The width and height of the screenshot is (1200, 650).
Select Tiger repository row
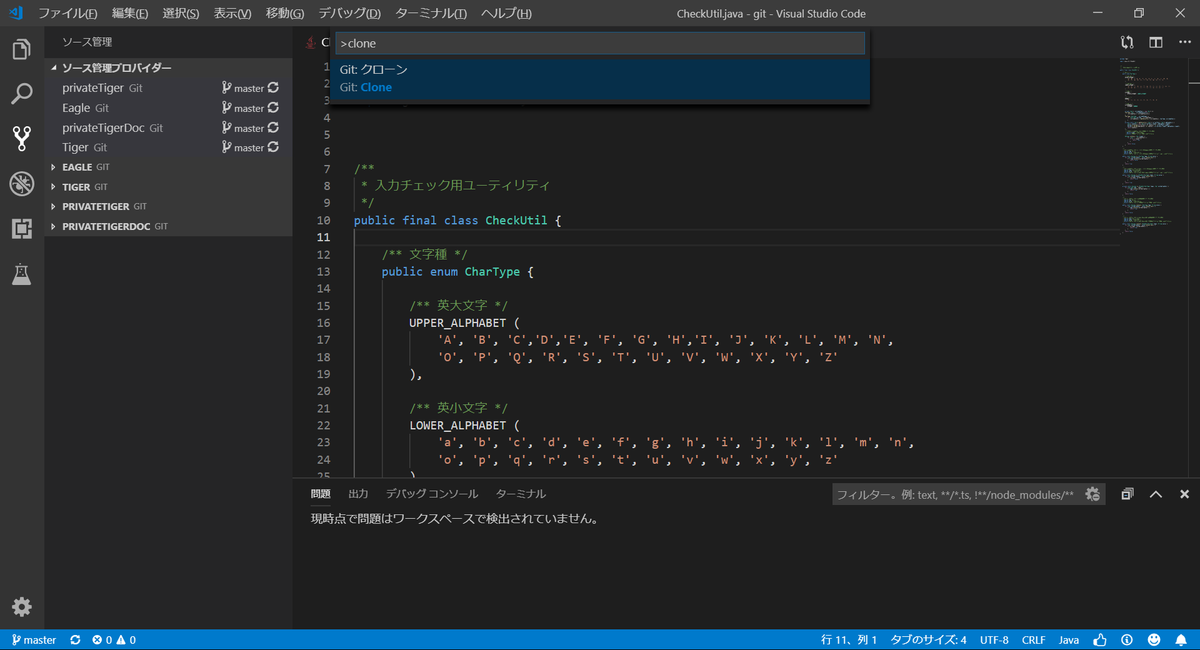point(168,147)
